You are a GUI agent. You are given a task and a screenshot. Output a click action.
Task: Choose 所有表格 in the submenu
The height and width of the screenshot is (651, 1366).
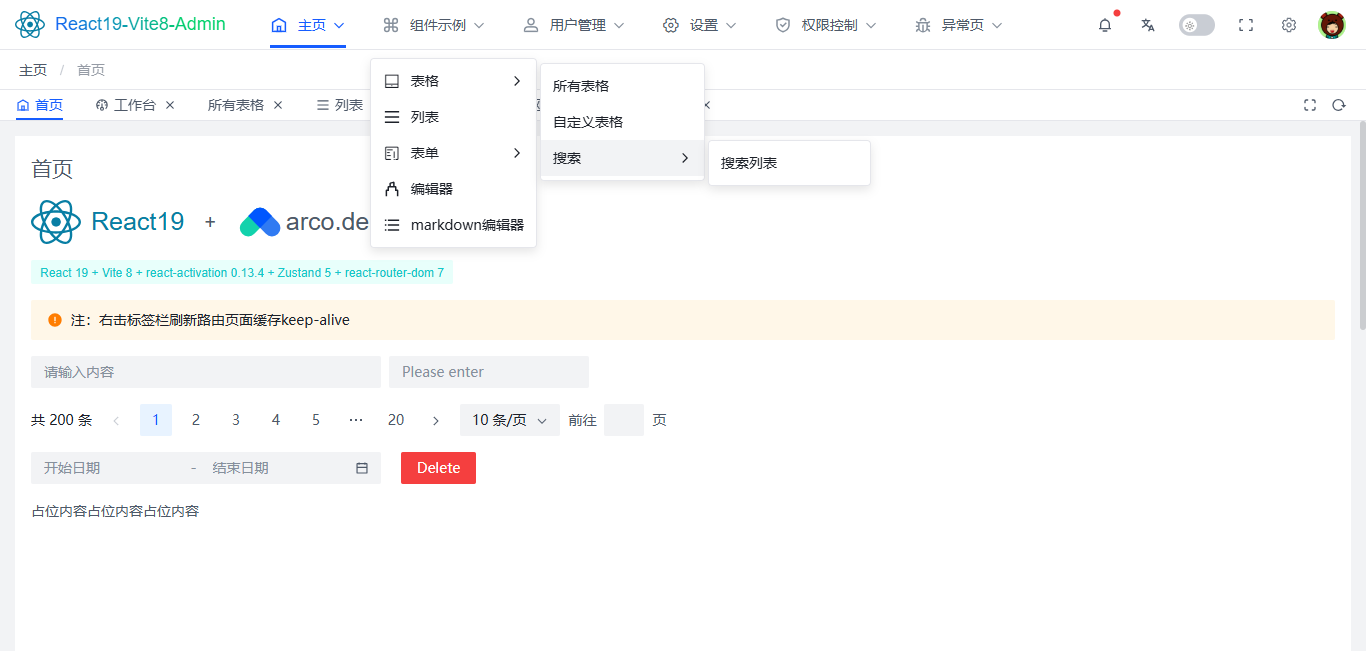pyautogui.click(x=622, y=86)
